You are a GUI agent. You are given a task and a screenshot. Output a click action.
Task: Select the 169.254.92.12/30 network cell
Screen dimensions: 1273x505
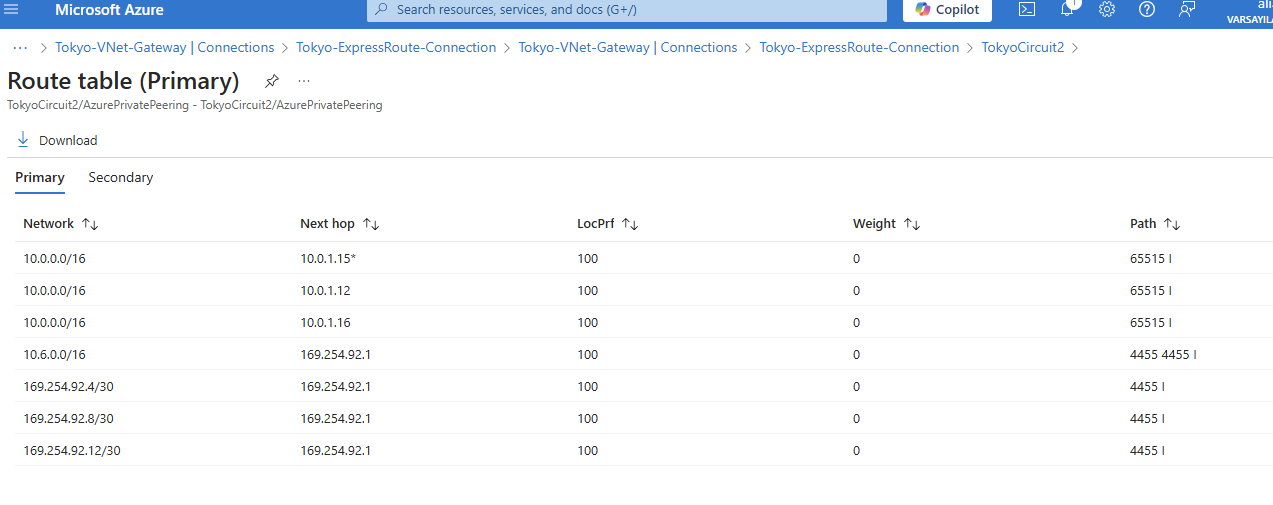(x=72, y=451)
